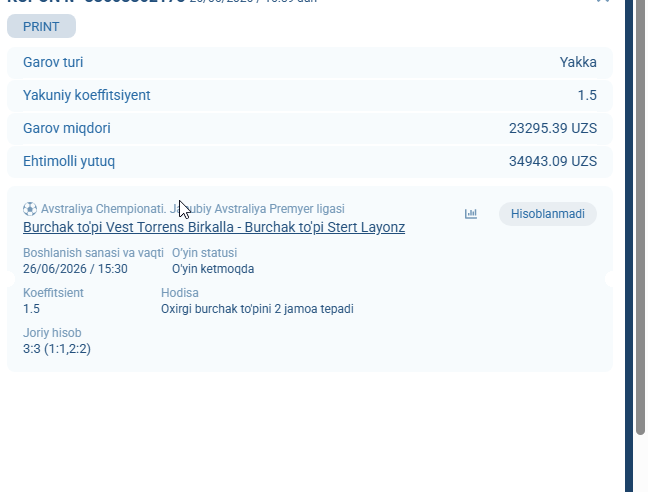The image size is (648, 492).
Task: Click the Hodisa label
Action: 180,293
